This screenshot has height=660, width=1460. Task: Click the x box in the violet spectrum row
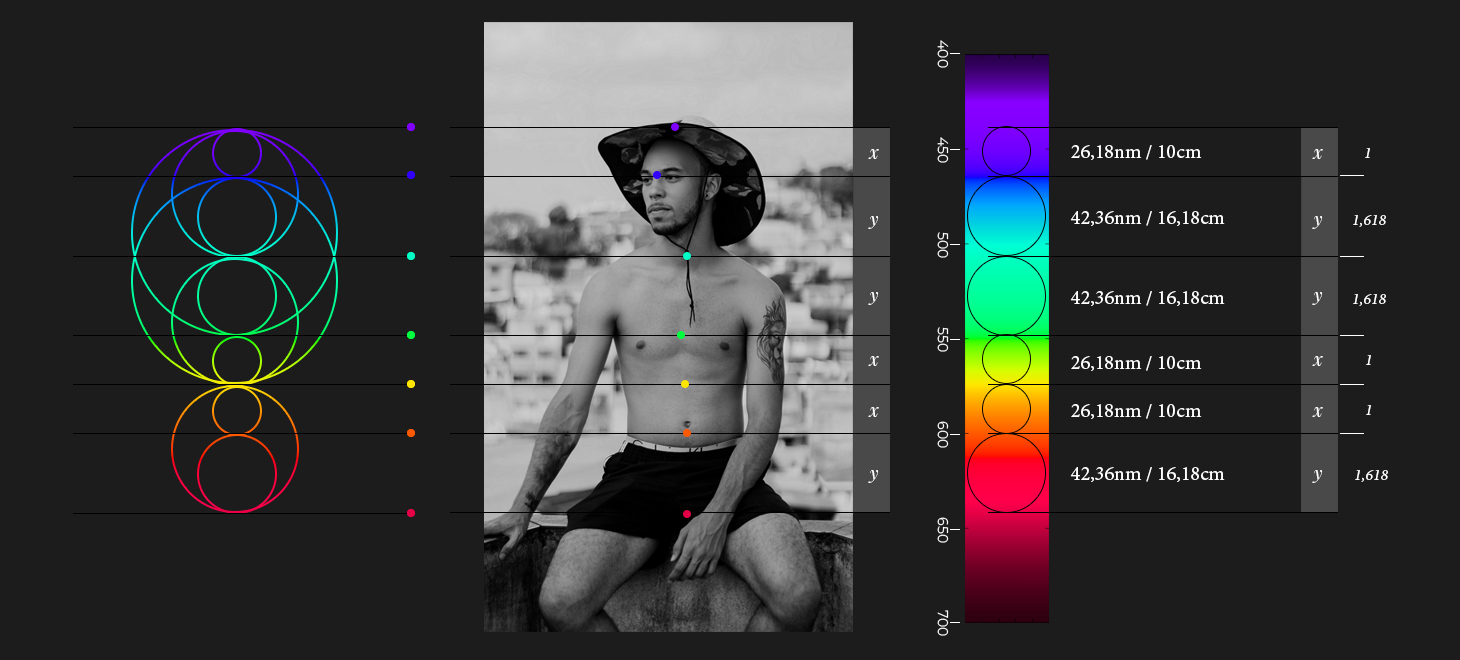tap(1319, 152)
